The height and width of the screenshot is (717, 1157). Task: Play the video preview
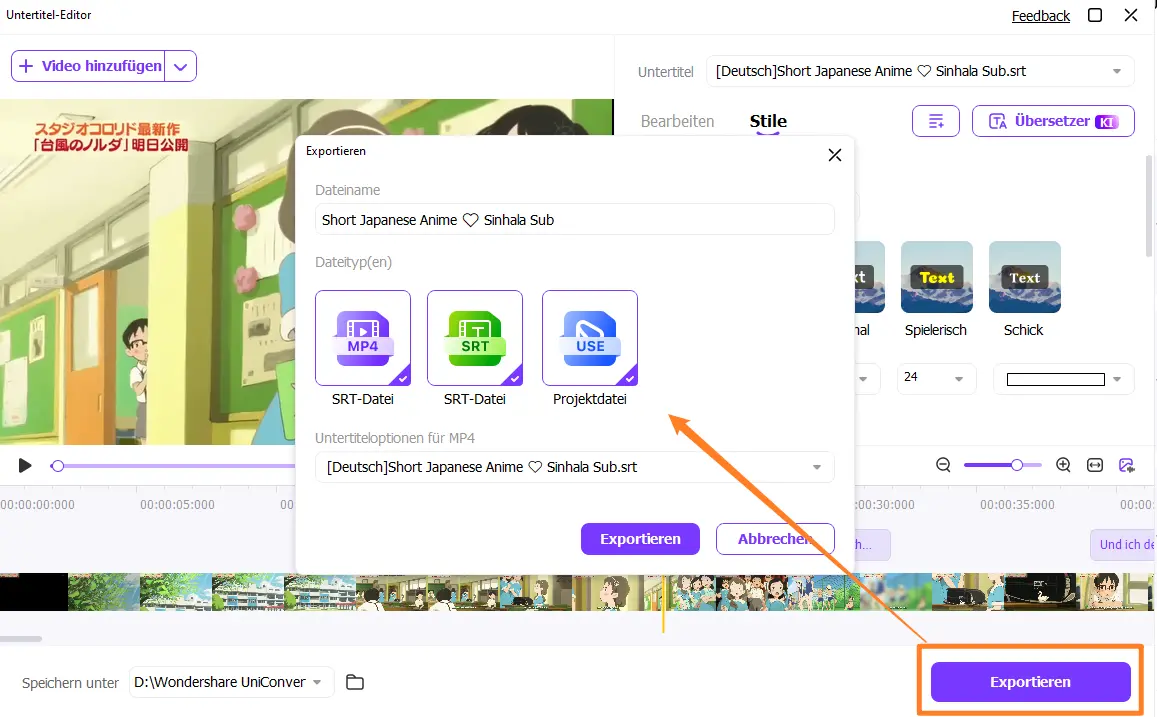[25, 465]
